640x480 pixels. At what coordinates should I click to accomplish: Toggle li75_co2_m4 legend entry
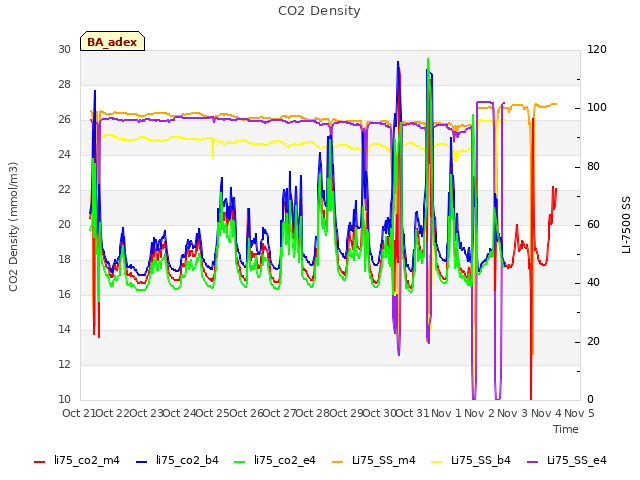(77, 460)
